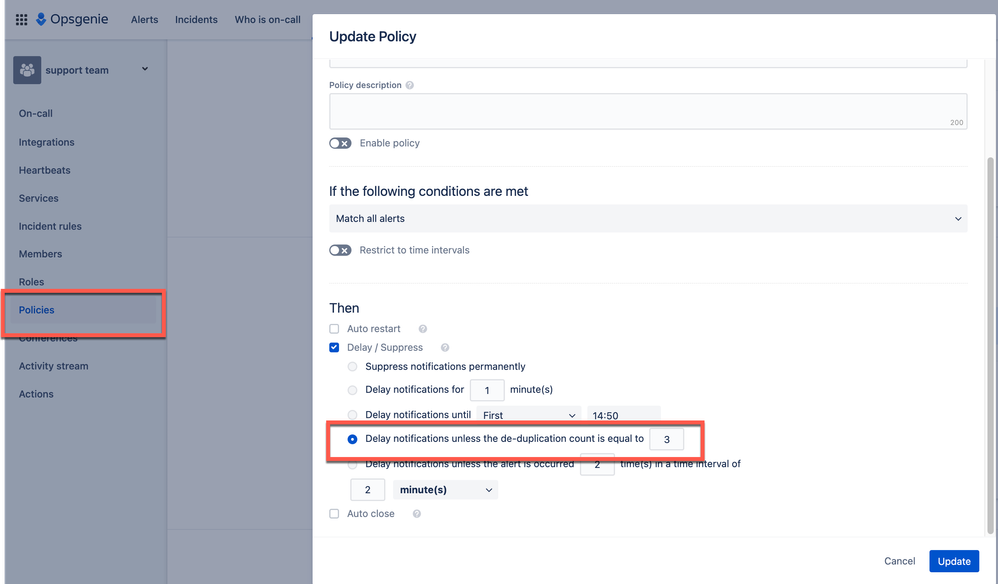Viewport: 998px width, 584px height.
Task: Go to On-call sidebar item
Action: tap(36, 113)
